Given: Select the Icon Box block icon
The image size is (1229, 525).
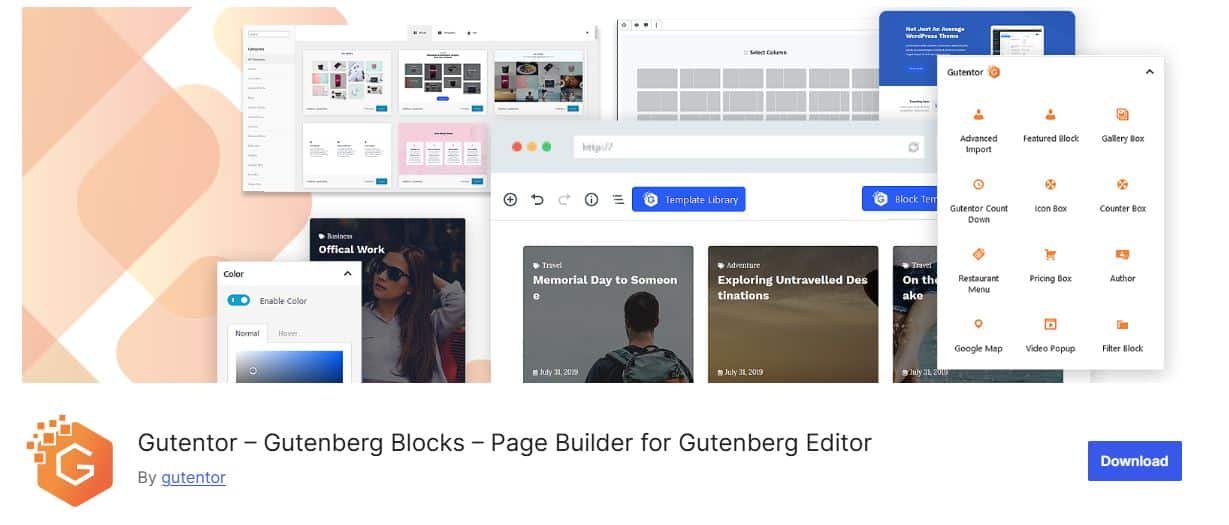Looking at the screenshot, I should pyautogui.click(x=1050, y=185).
